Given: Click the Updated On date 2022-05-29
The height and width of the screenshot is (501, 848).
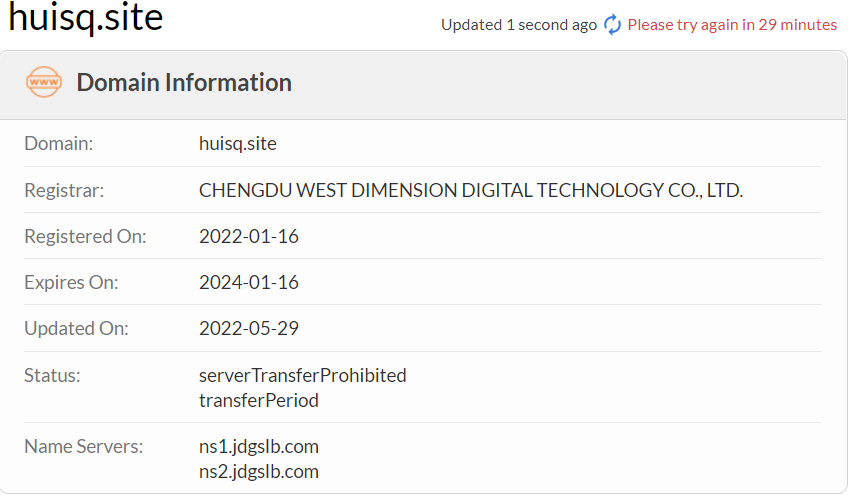Looking at the screenshot, I should (249, 328).
